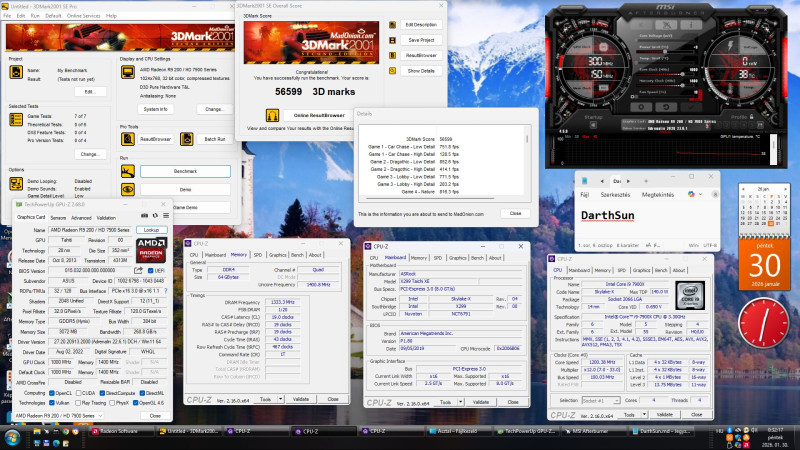Open the Fájl menu in Notepad
800x450 pixels.
[585, 194]
